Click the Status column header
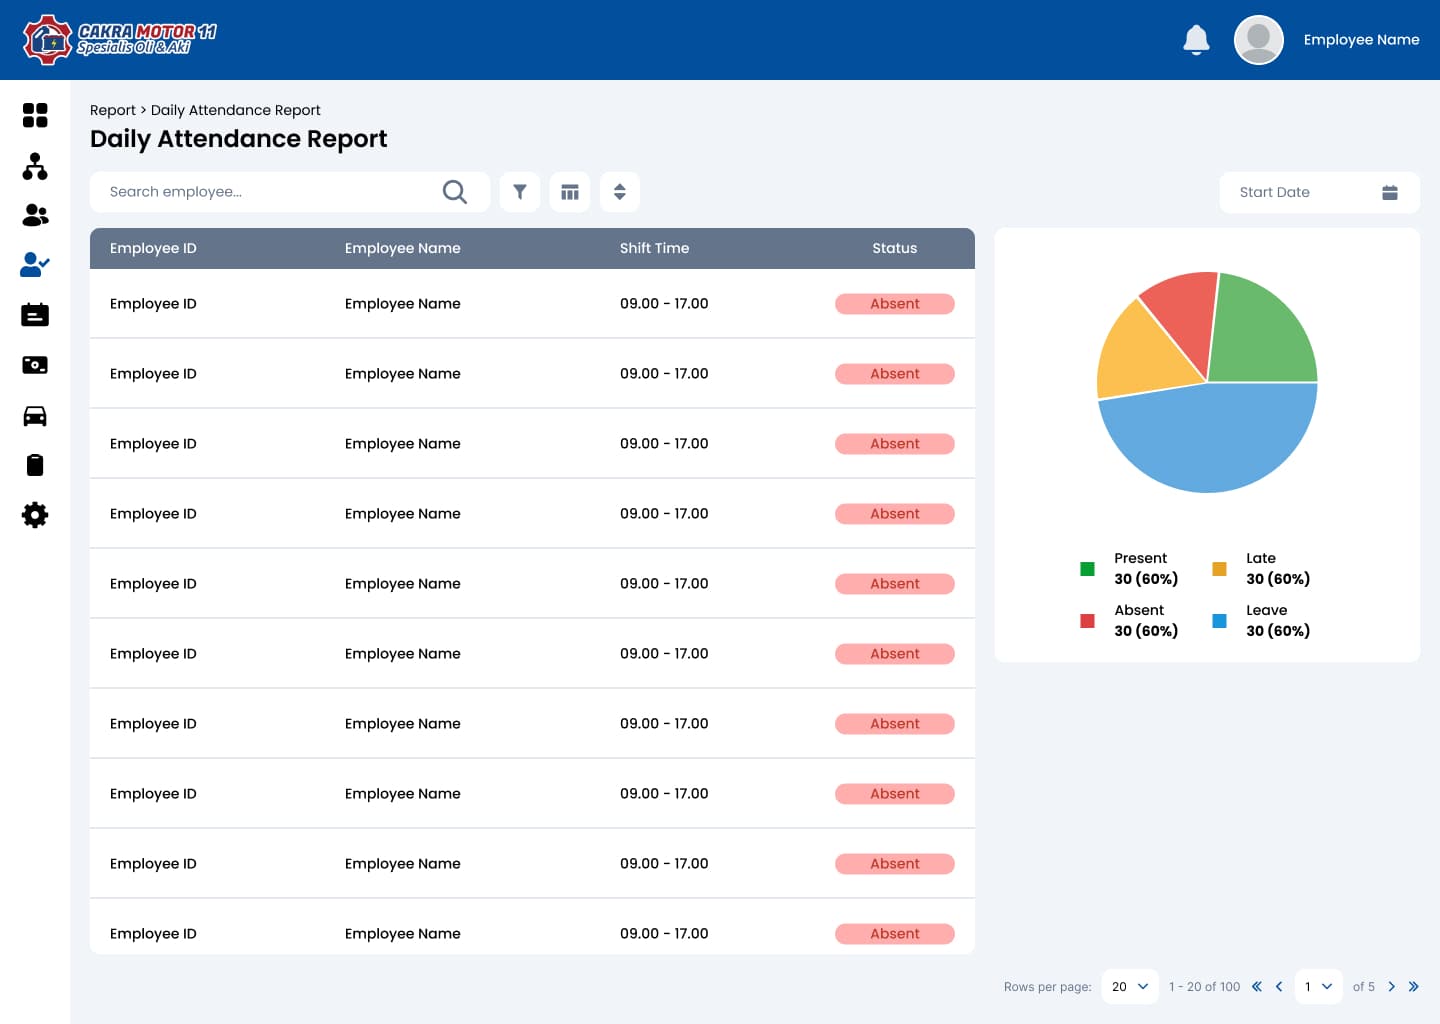This screenshot has width=1440, height=1024. [x=895, y=248]
